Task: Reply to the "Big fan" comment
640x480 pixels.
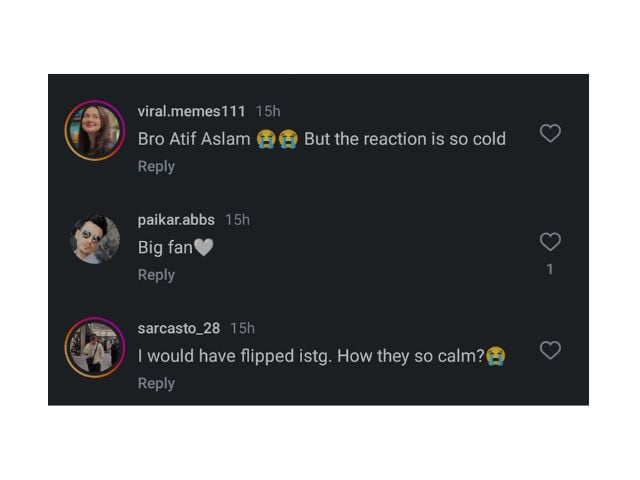Action: click(156, 275)
